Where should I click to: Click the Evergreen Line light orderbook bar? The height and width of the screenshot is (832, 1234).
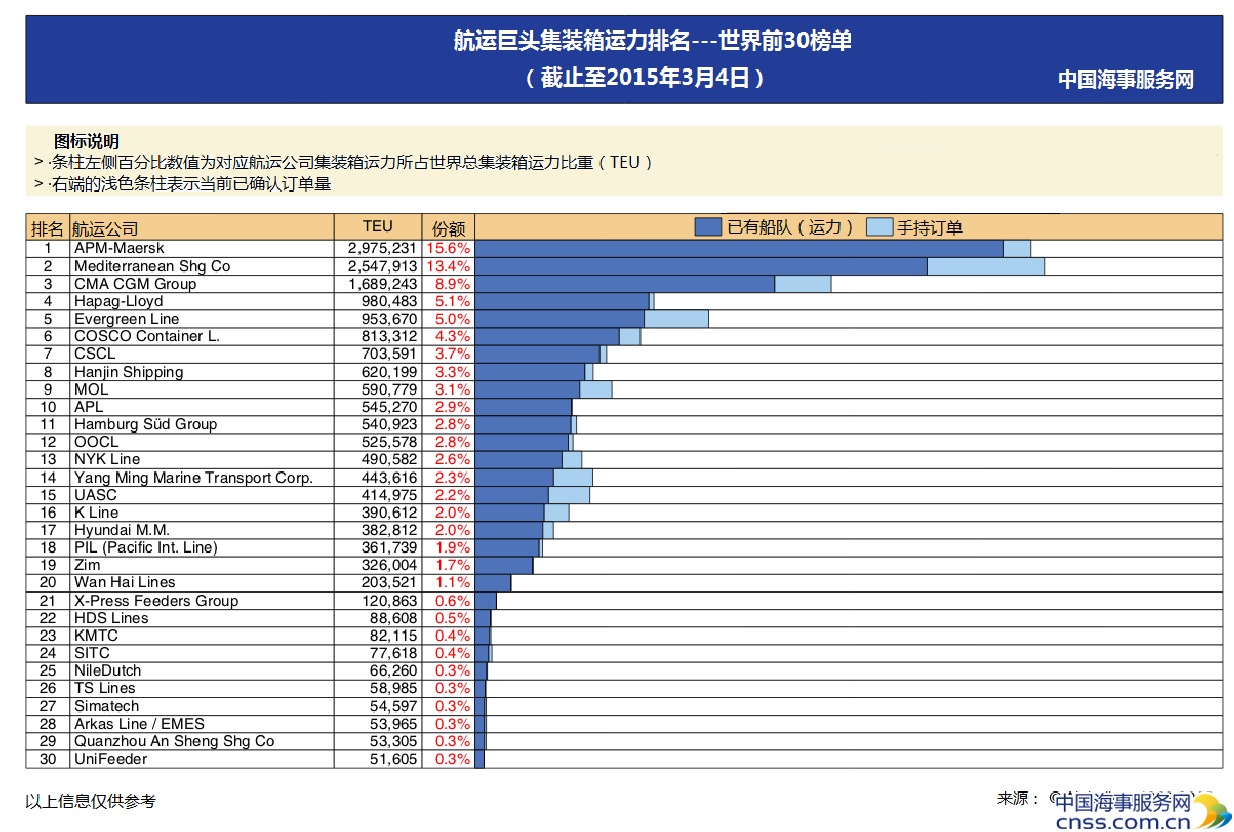[676, 319]
